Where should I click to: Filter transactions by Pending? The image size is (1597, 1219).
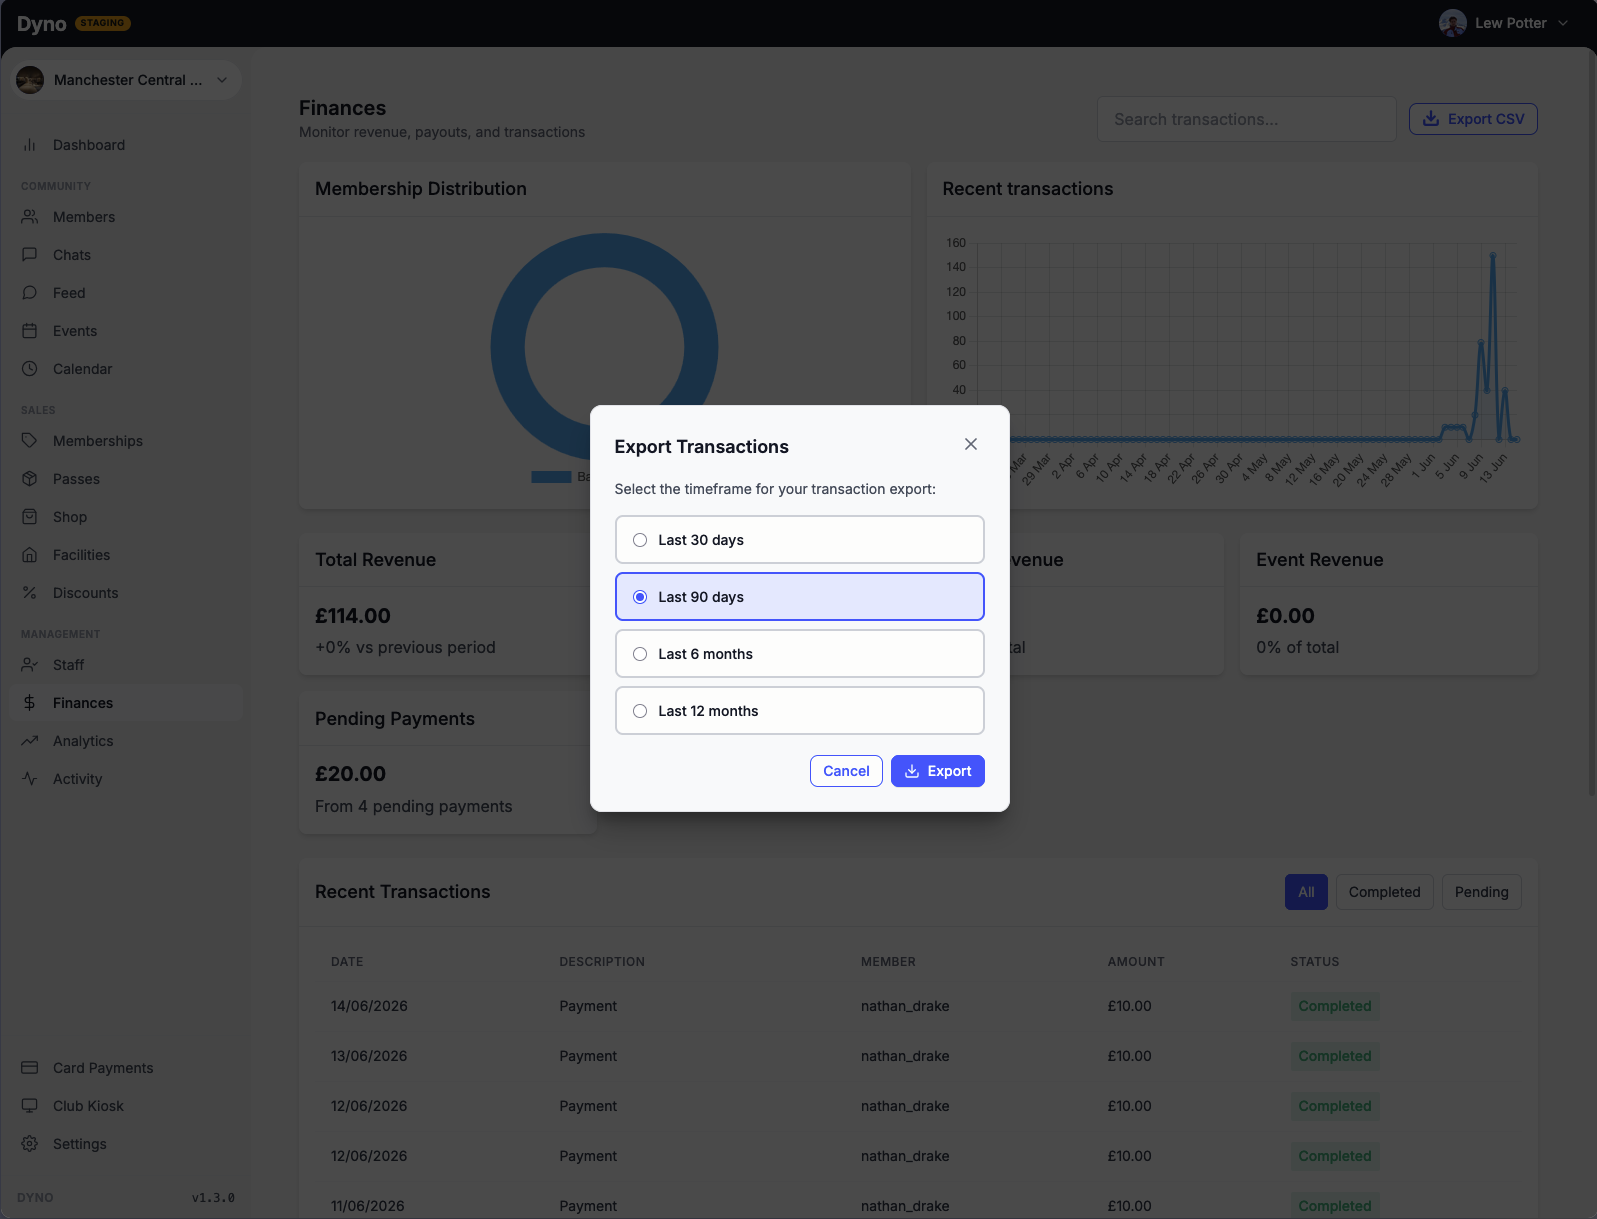coord(1481,892)
